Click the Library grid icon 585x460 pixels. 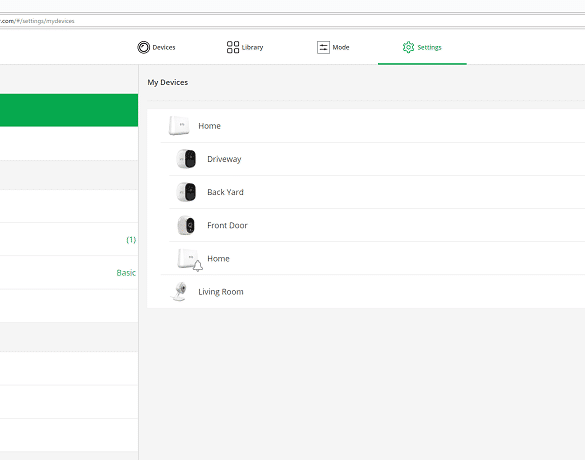(x=233, y=47)
